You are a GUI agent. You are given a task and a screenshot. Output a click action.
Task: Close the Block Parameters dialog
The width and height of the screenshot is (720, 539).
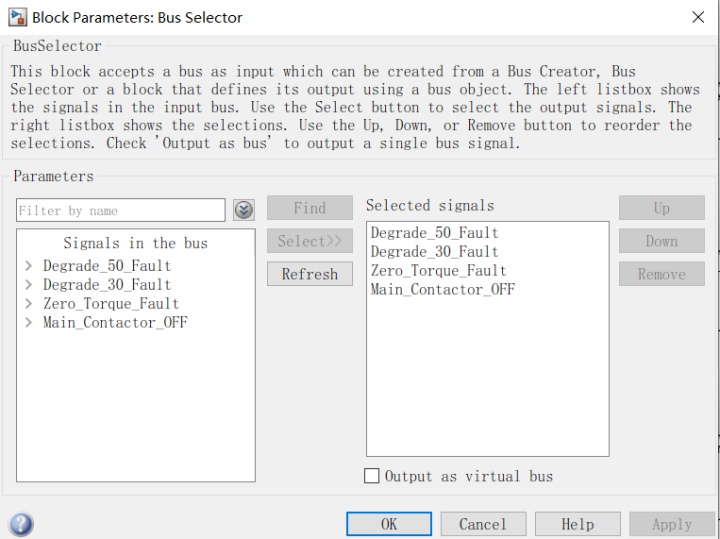698,17
